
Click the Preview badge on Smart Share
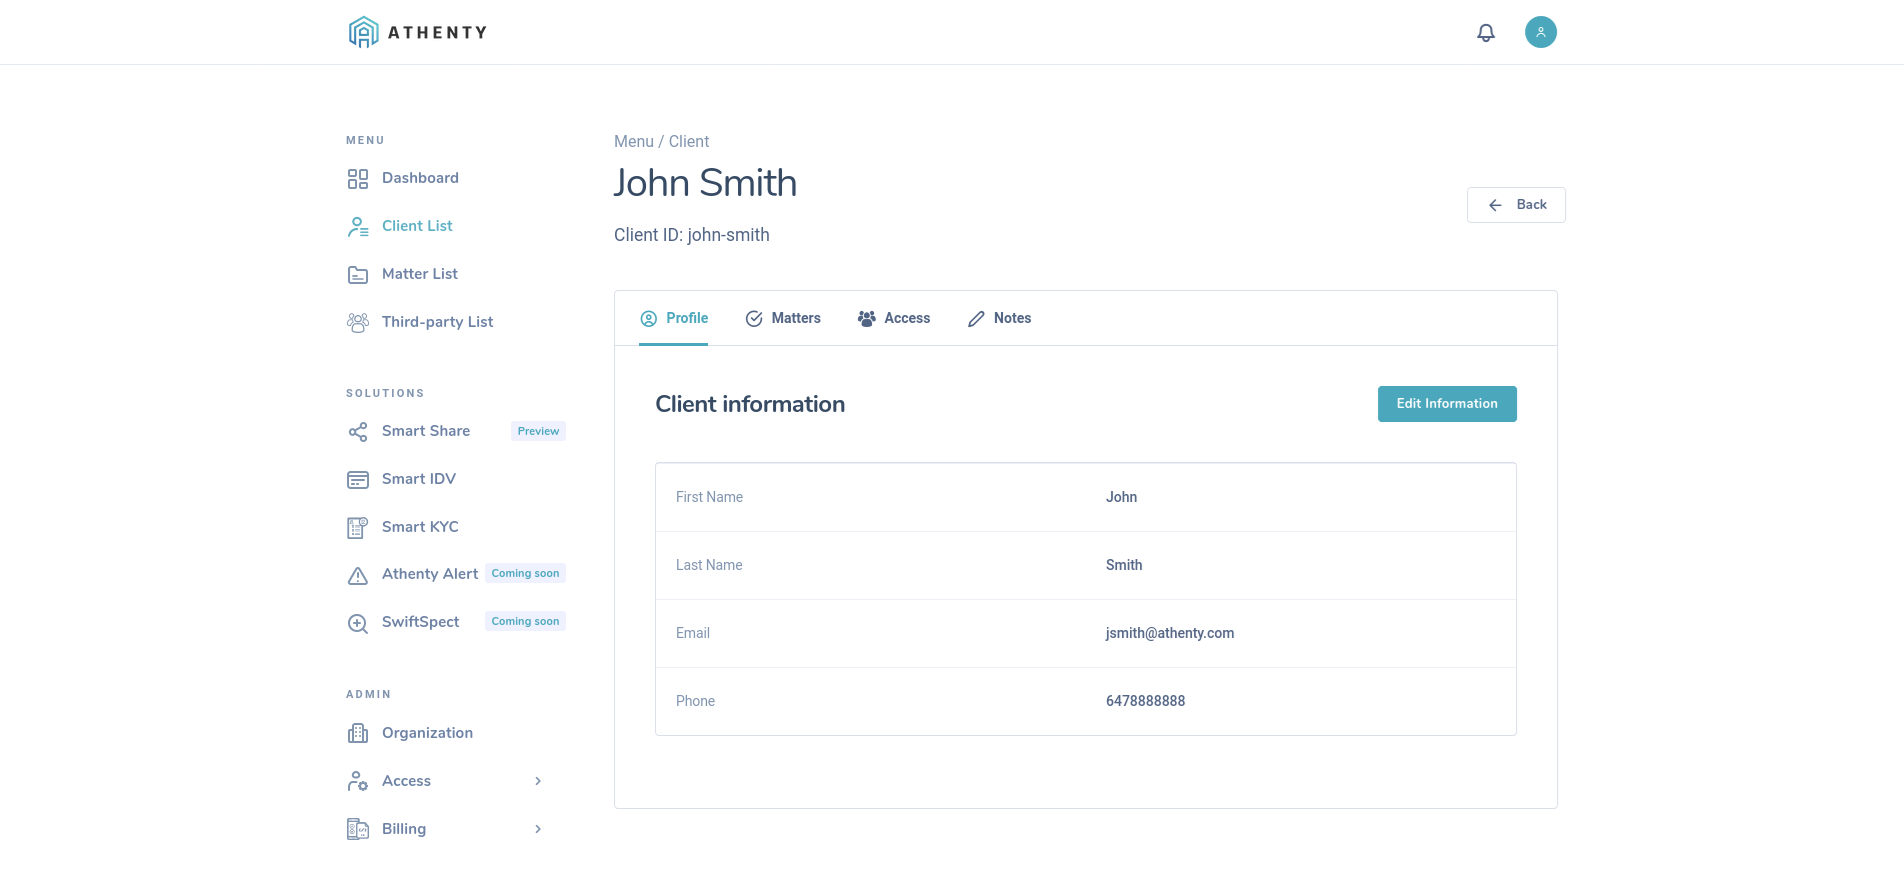click(538, 431)
